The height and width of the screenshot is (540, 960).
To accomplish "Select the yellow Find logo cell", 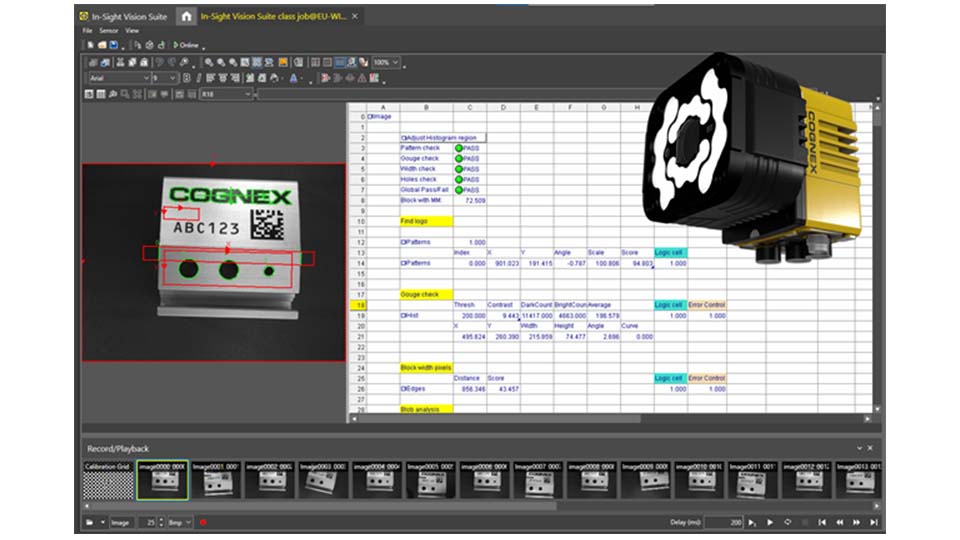I will pyautogui.click(x=426, y=221).
